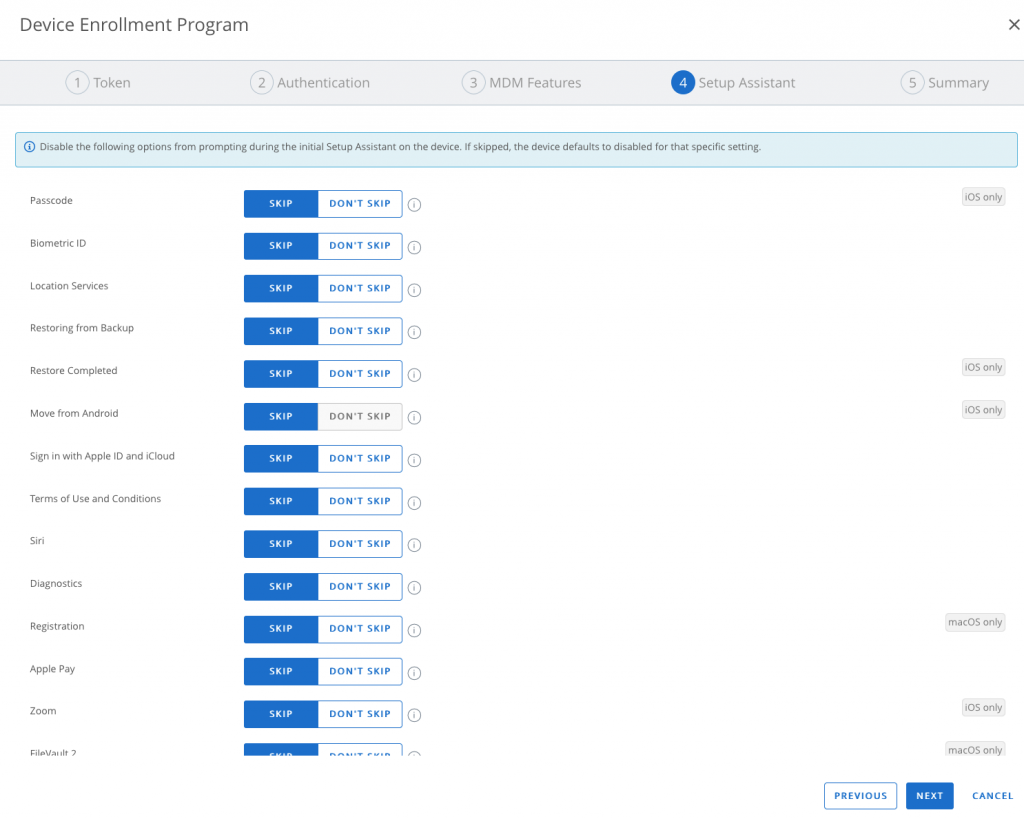Open the Location Services info icon
Screen dimensions: 1024x819
point(414,290)
